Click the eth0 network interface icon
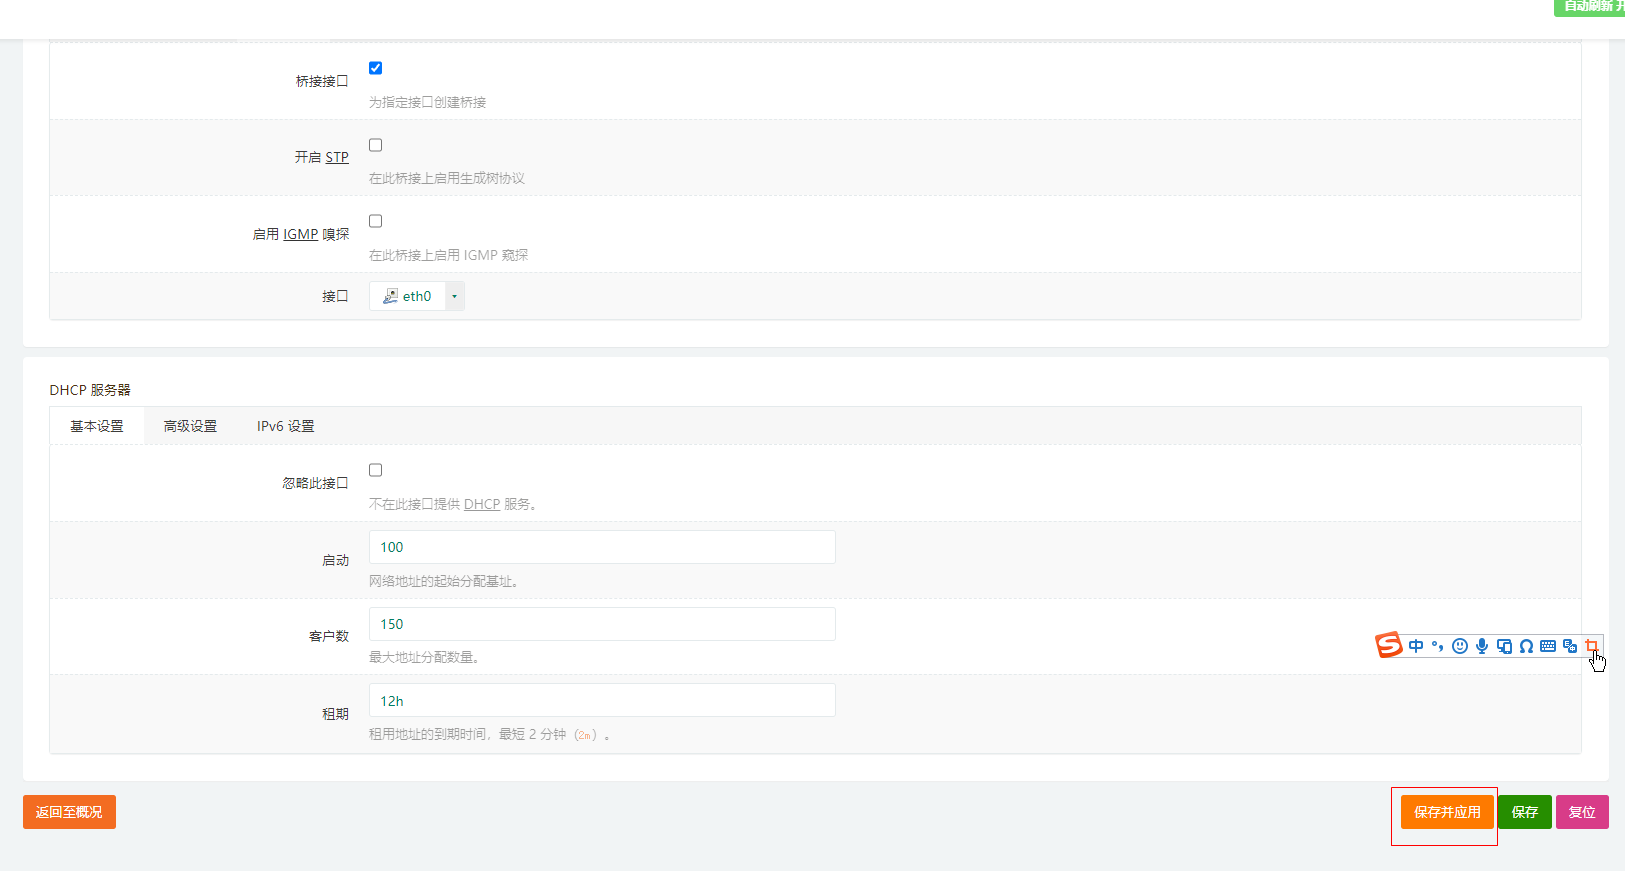This screenshot has height=871, width=1625. click(x=390, y=296)
